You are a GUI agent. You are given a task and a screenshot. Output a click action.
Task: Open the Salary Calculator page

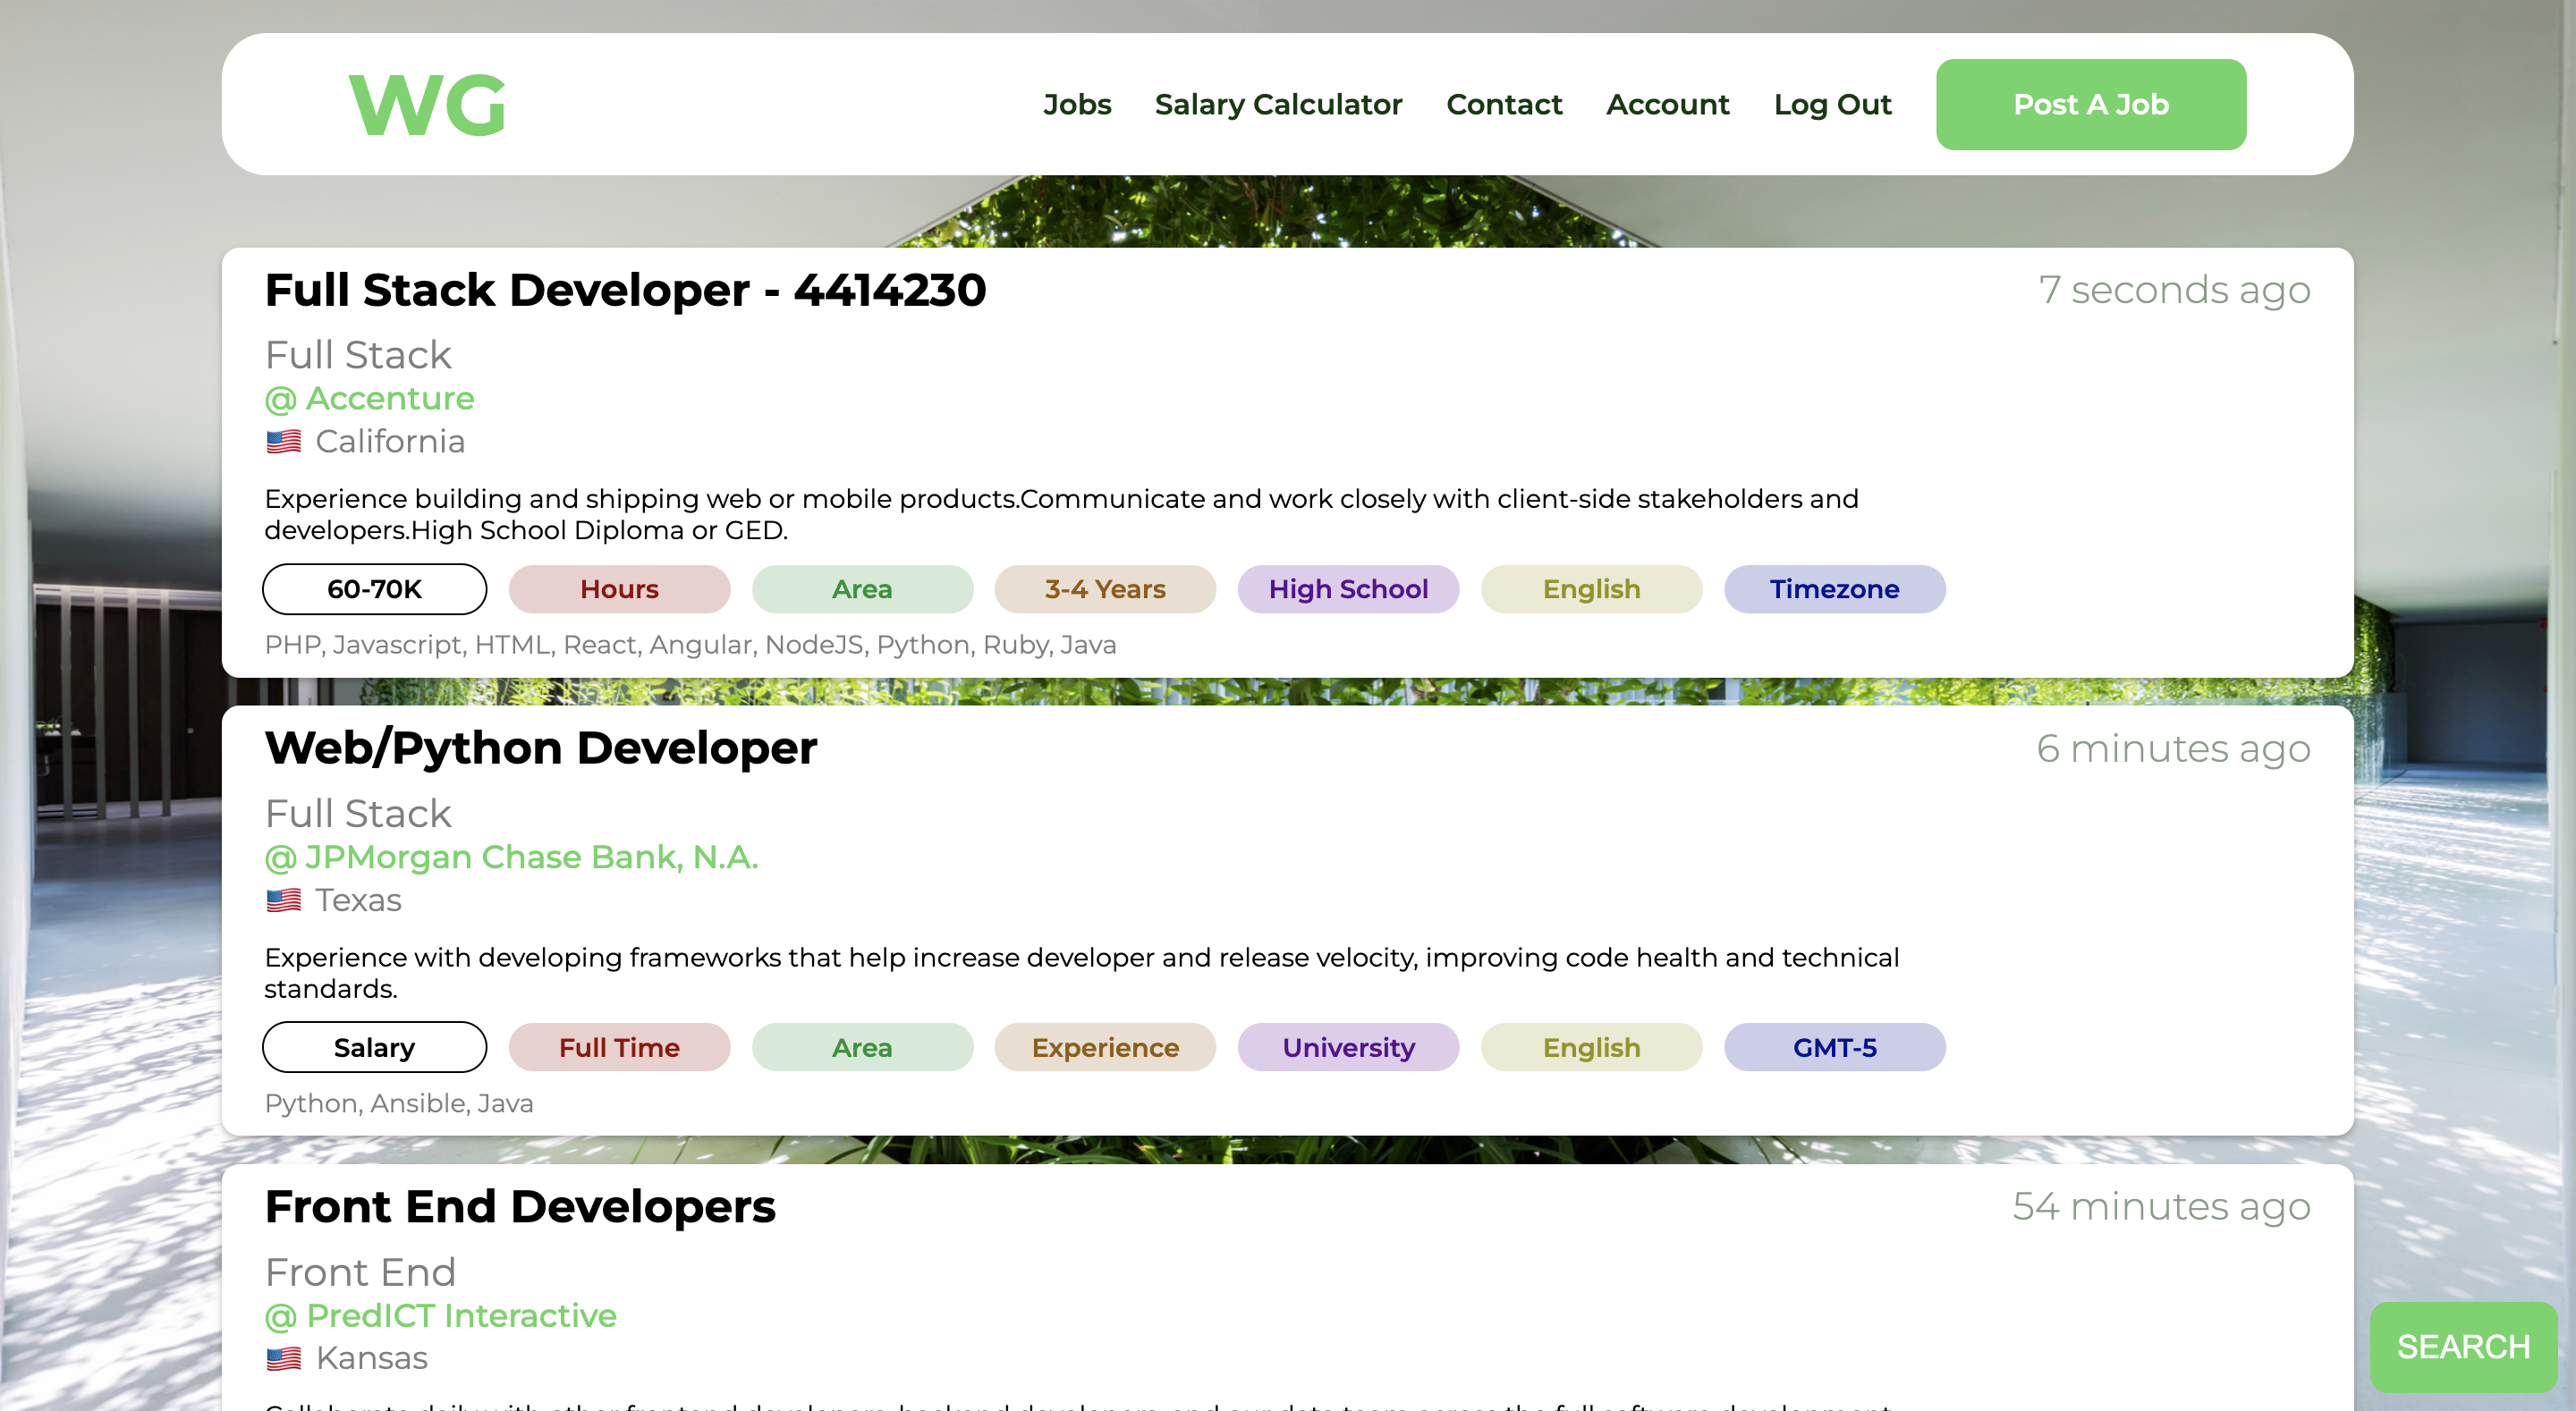coord(1278,104)
